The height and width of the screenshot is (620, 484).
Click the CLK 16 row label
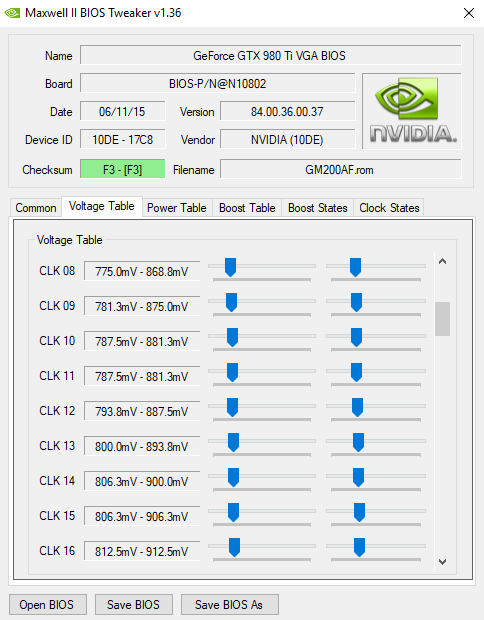(x=57, y=551)
